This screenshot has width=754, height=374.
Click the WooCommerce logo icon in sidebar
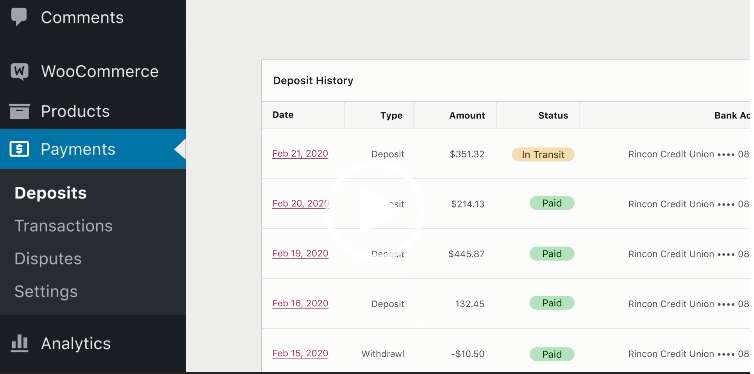coord(19,72)
